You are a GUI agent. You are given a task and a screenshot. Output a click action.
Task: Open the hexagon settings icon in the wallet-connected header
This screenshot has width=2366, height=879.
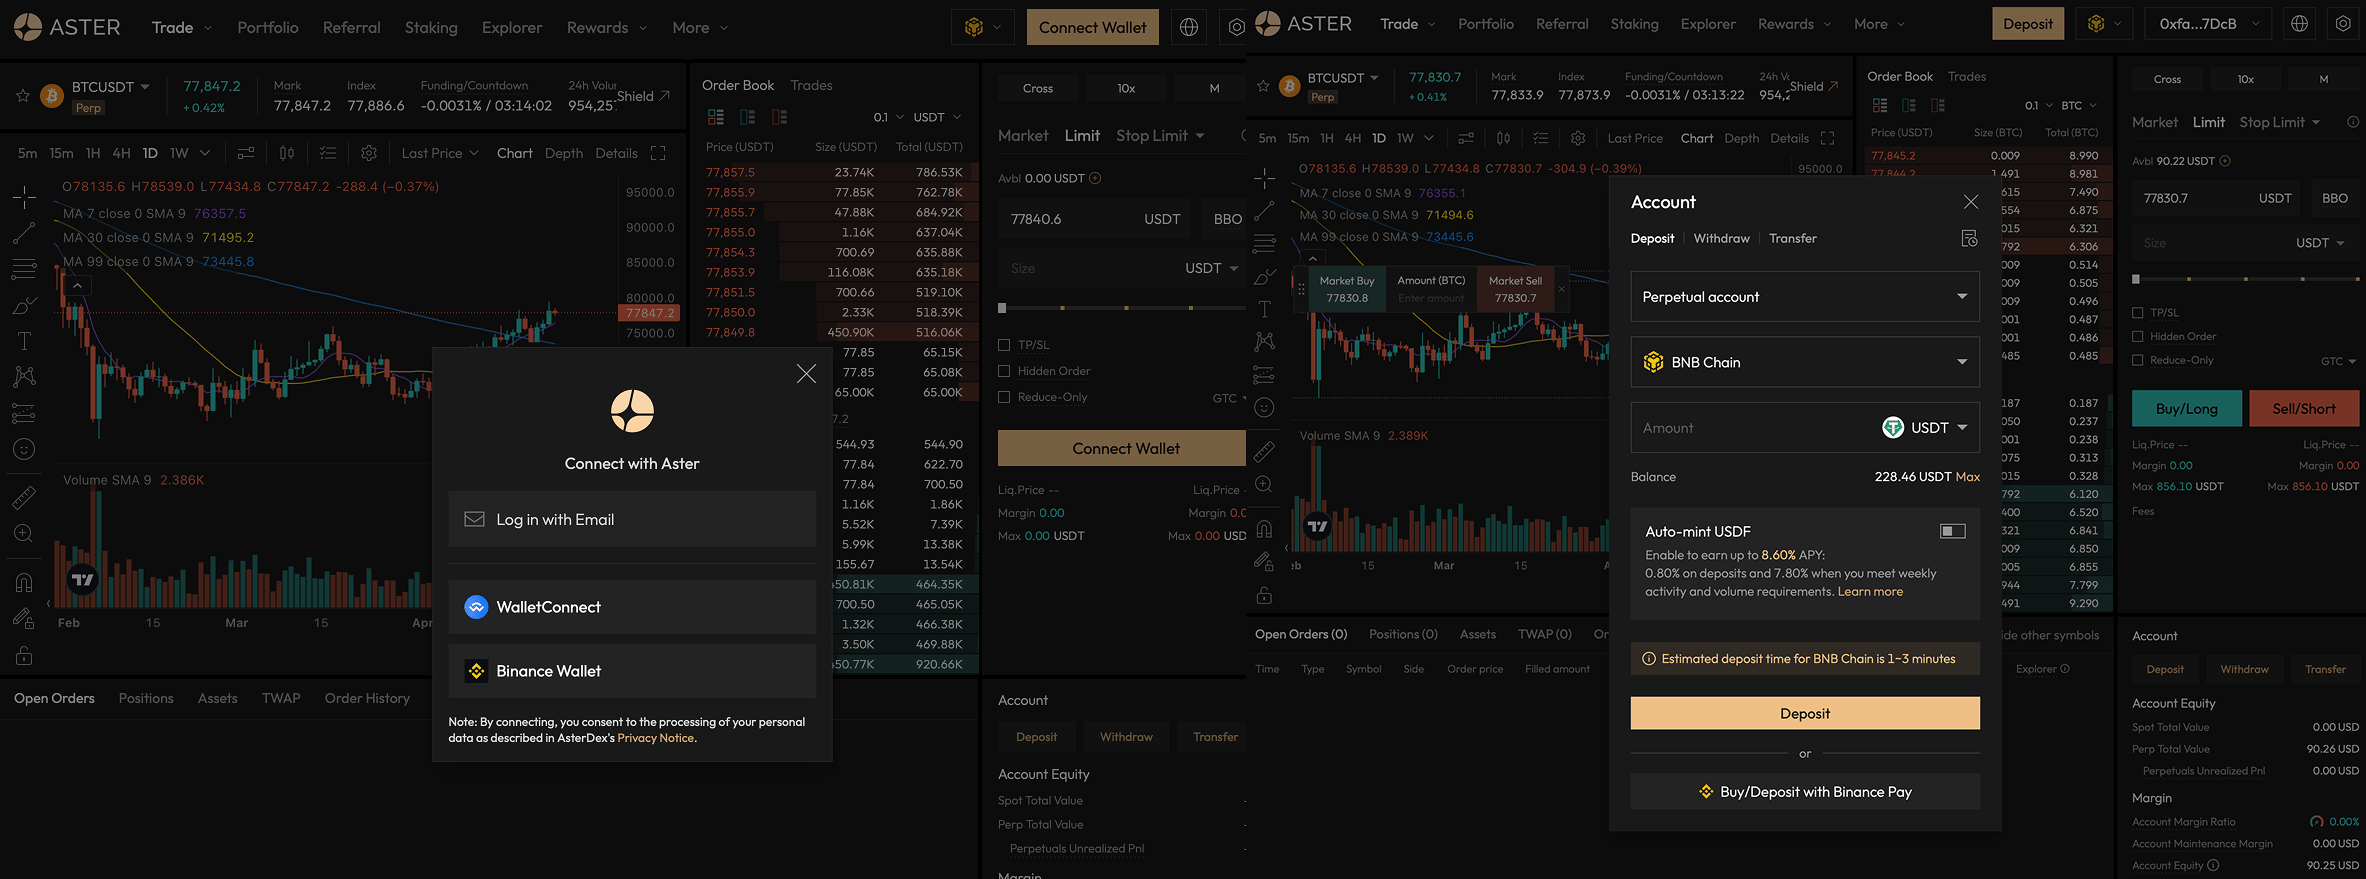(x=2343, y=24)
